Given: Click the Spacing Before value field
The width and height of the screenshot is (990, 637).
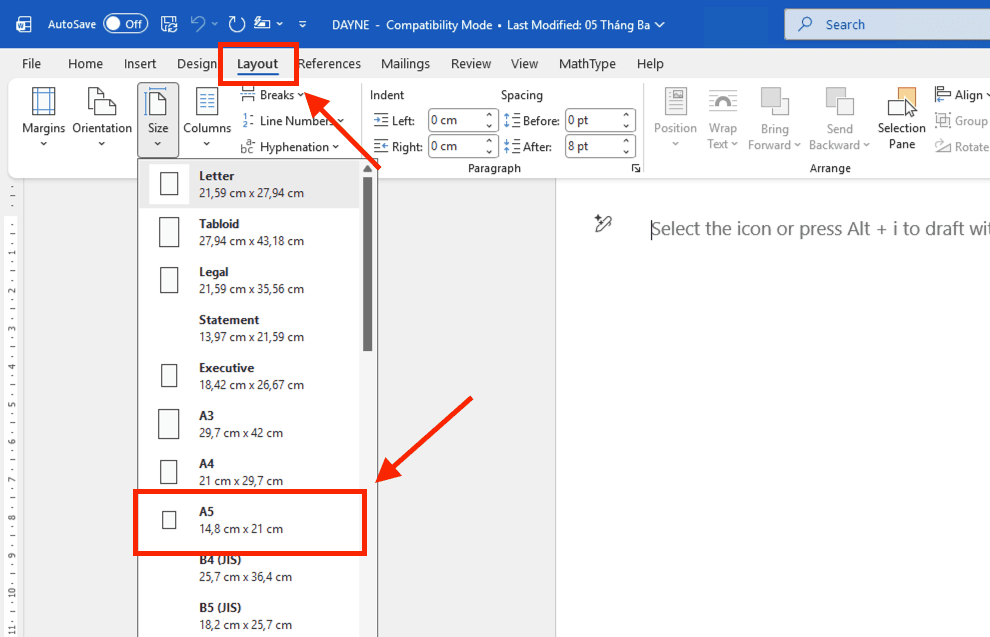Looking at the screenshot, I should click(x=593, y=120).
